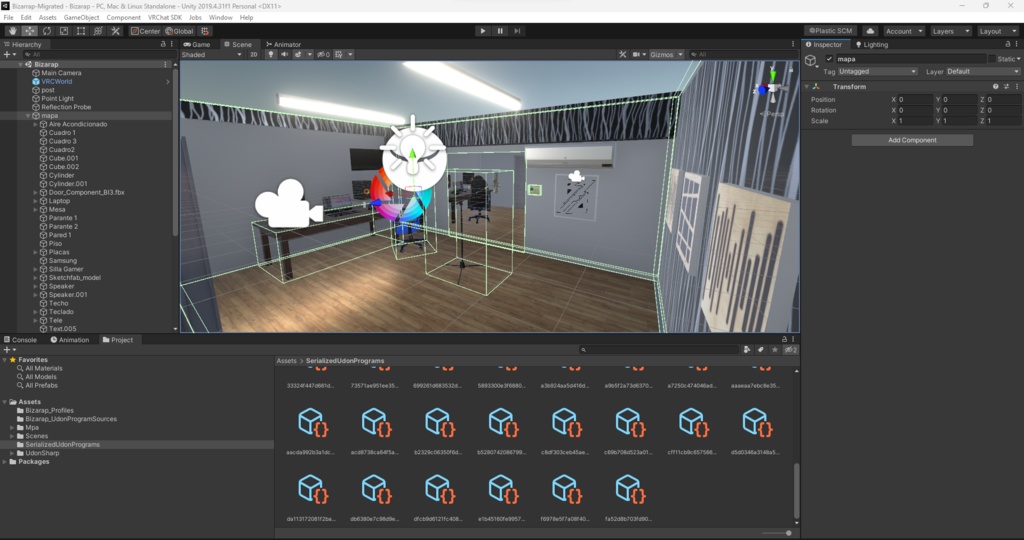Image resolution: width=1024 pixels, height=540 pixels.
Task: Collapse the Transform component
Action: pos(807,86)
